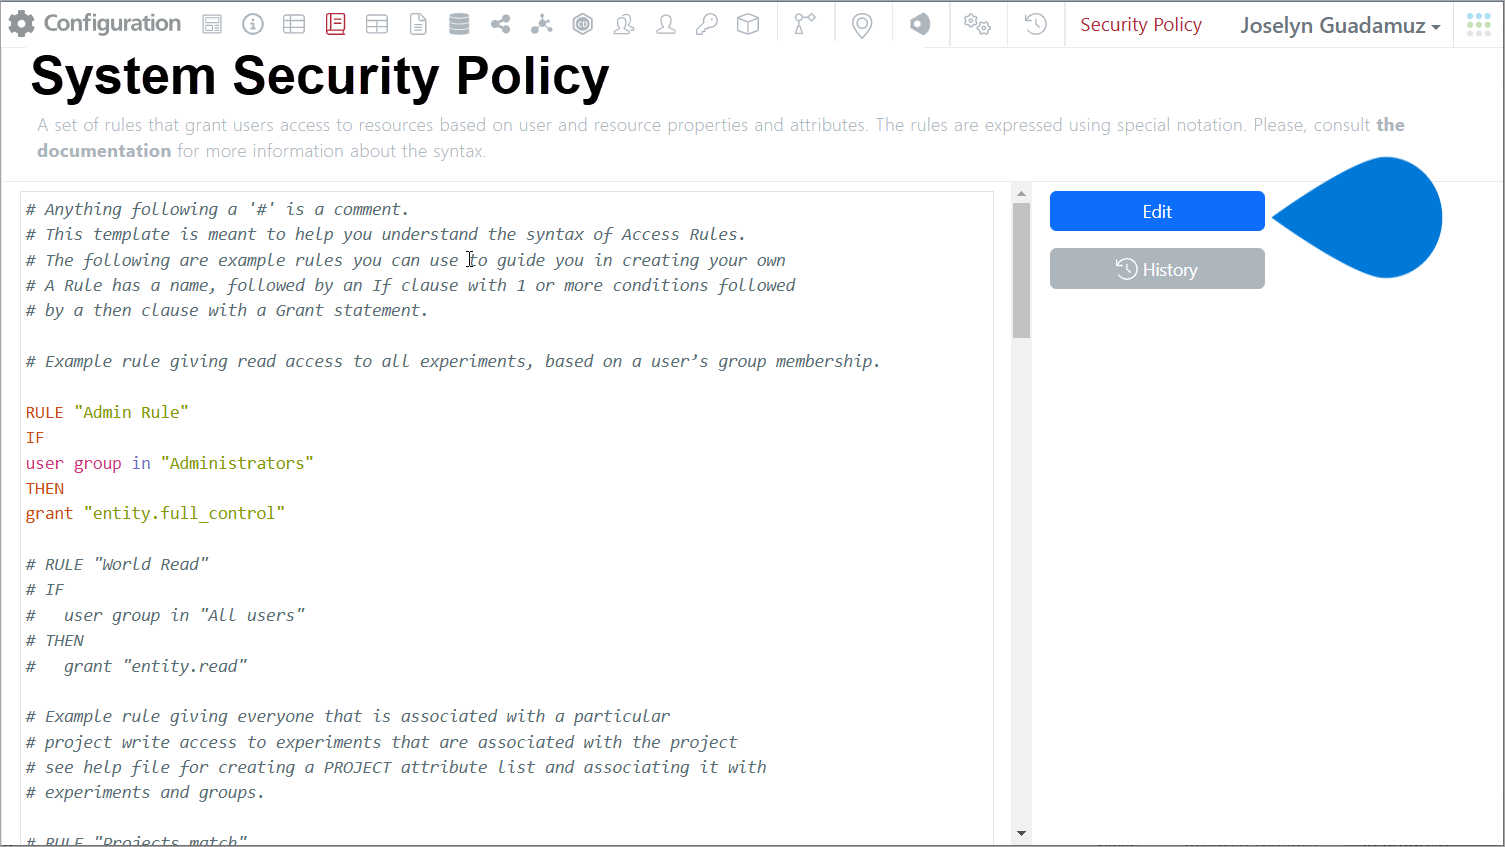Select the database cylinder icon
This screenshot has width=1505, height=847.
459,25
